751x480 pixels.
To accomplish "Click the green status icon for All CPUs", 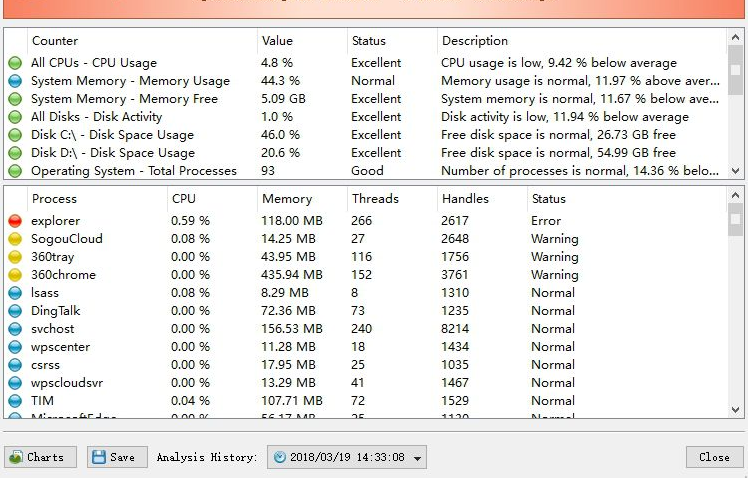I will coord(15,63).
